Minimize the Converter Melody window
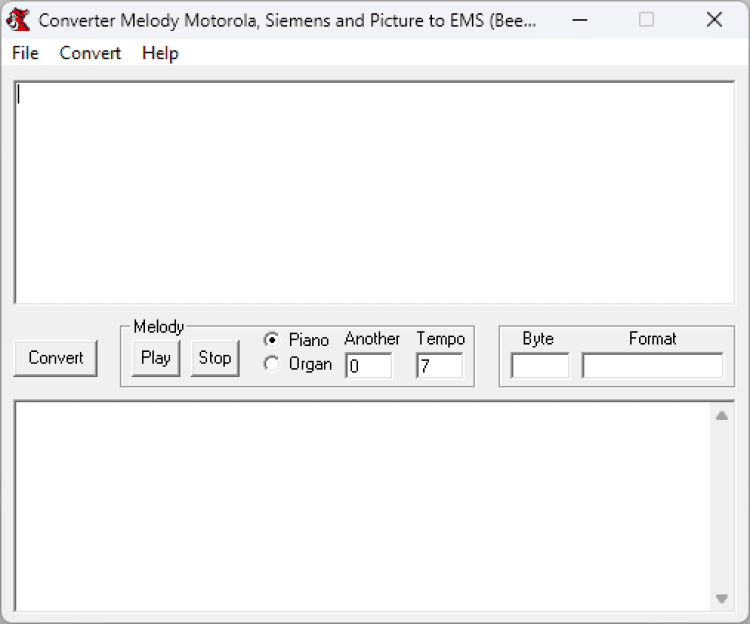750x624 pixels. tap(580, 20)
